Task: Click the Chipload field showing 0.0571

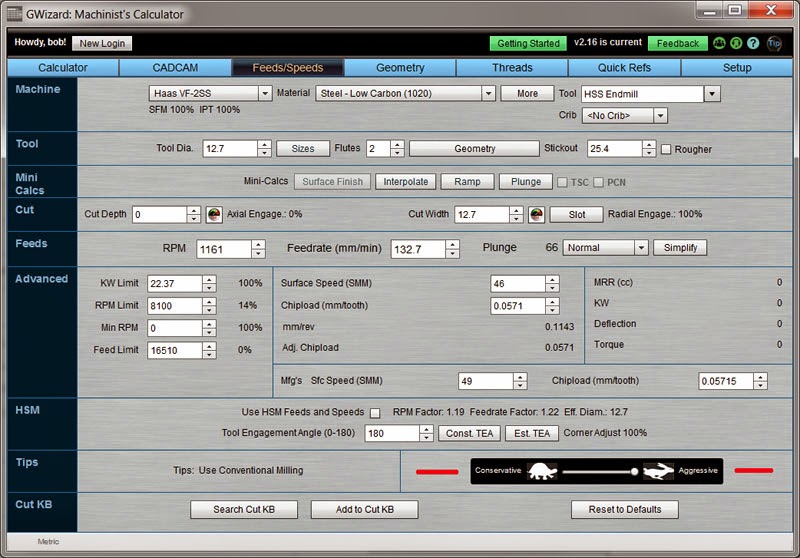Action: (518, 306)
